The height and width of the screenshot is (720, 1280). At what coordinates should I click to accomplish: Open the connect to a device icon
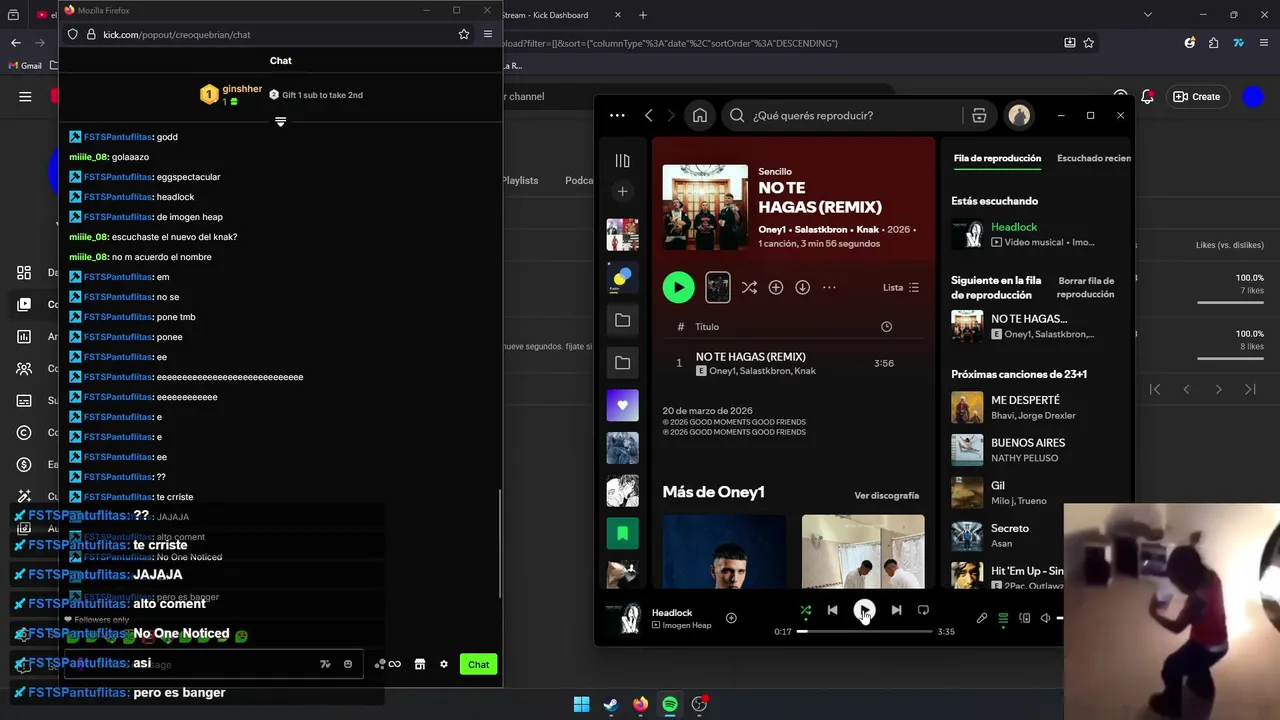[1024, 618]
